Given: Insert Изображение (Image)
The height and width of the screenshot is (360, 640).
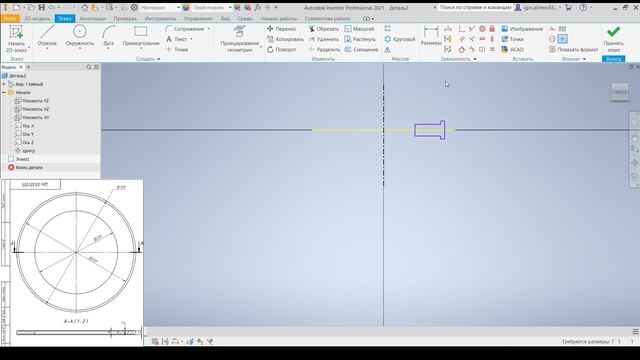Looking at the screenshot, I should 522,29.
